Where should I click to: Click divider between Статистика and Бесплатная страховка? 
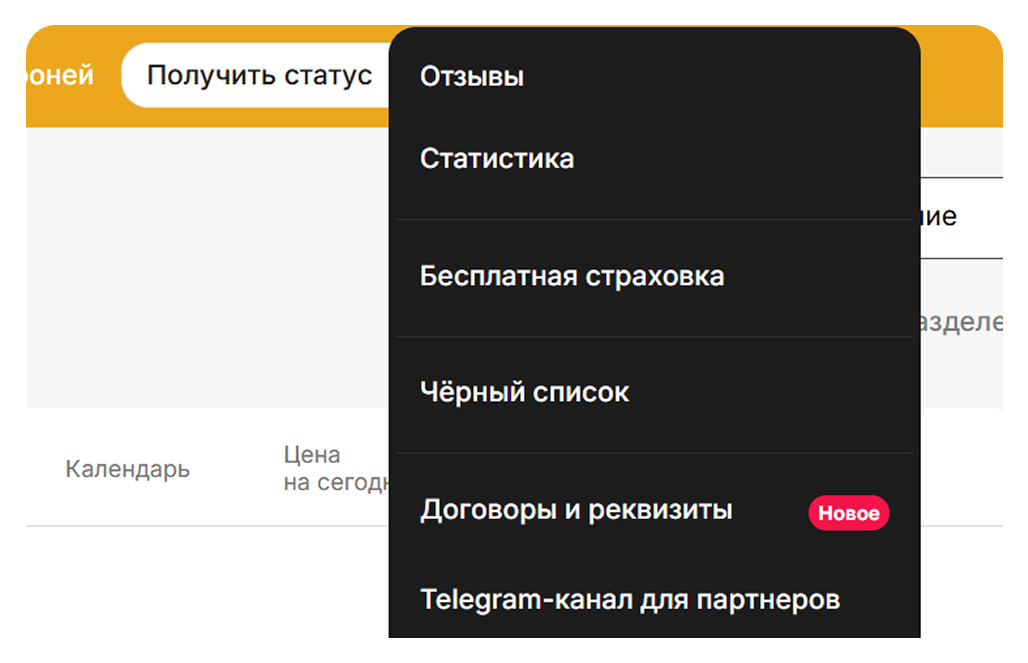click(x=654, y=219)
